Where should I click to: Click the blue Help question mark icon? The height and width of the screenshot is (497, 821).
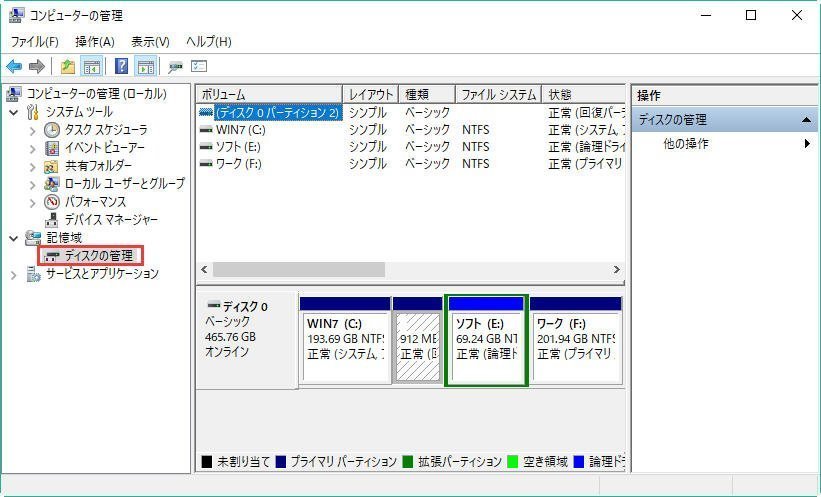121,67
